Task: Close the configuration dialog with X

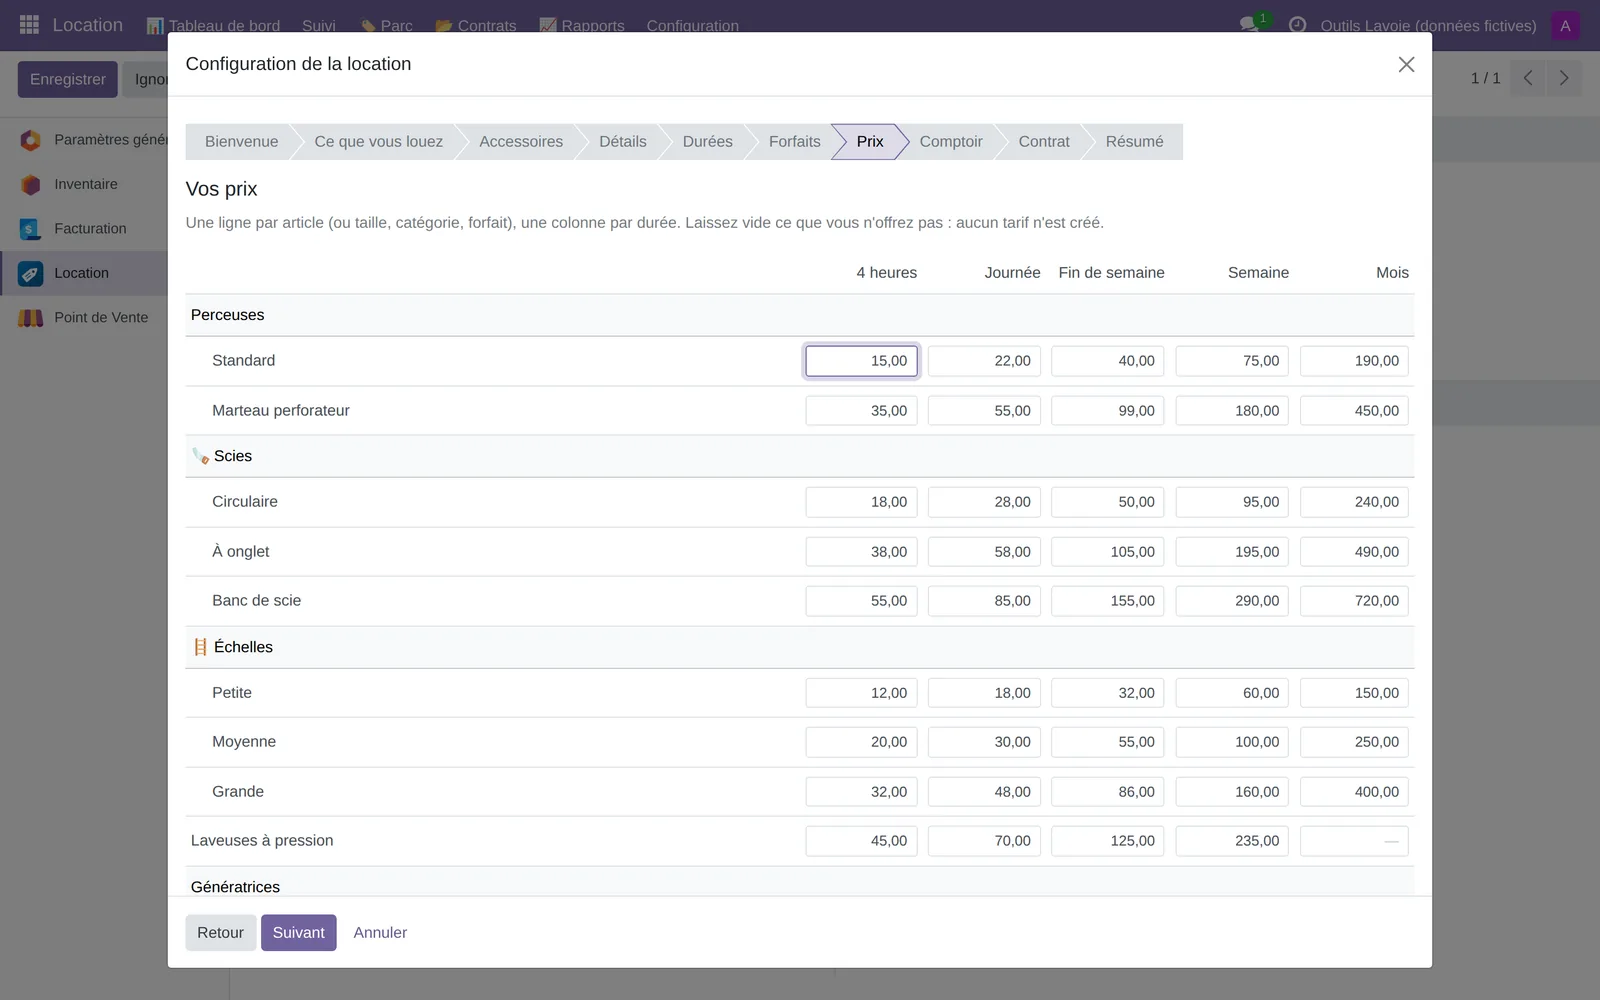Action: pyautogui.click(x=1406, y=64)
